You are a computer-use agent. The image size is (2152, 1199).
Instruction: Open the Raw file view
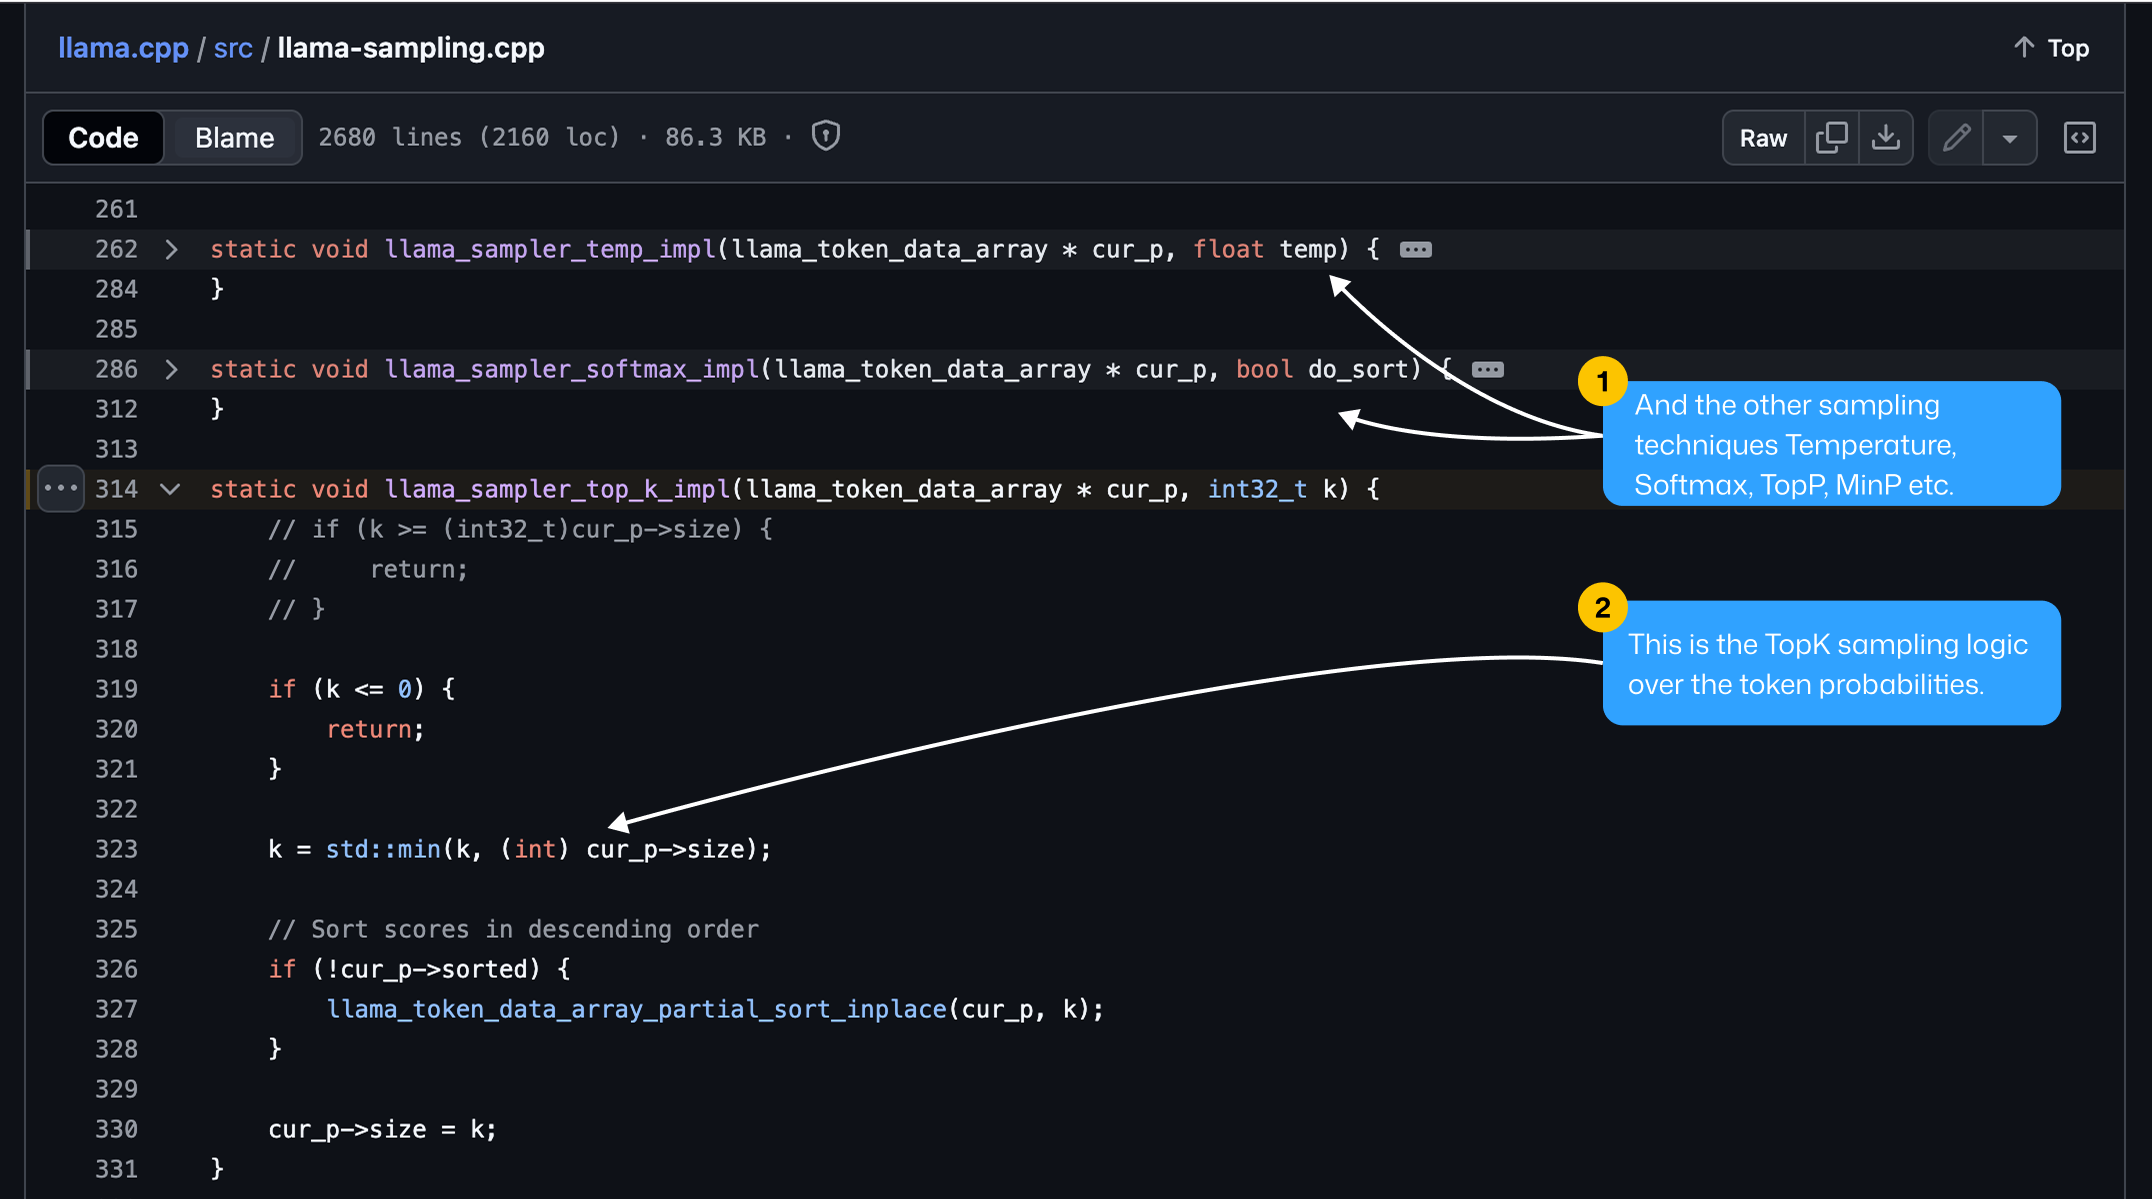coord(1763,137)
